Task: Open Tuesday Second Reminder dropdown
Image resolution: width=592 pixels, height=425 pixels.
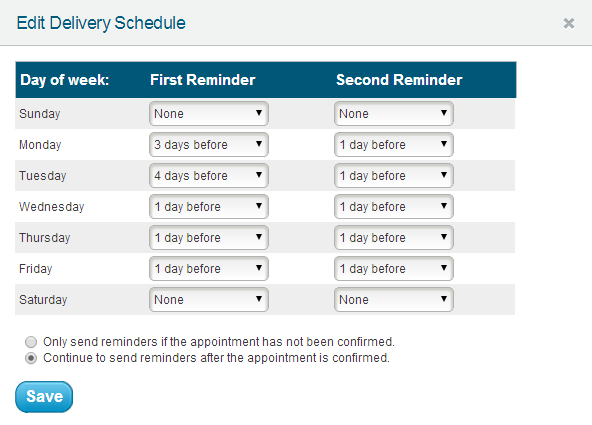Action: [x=394, y=176]
